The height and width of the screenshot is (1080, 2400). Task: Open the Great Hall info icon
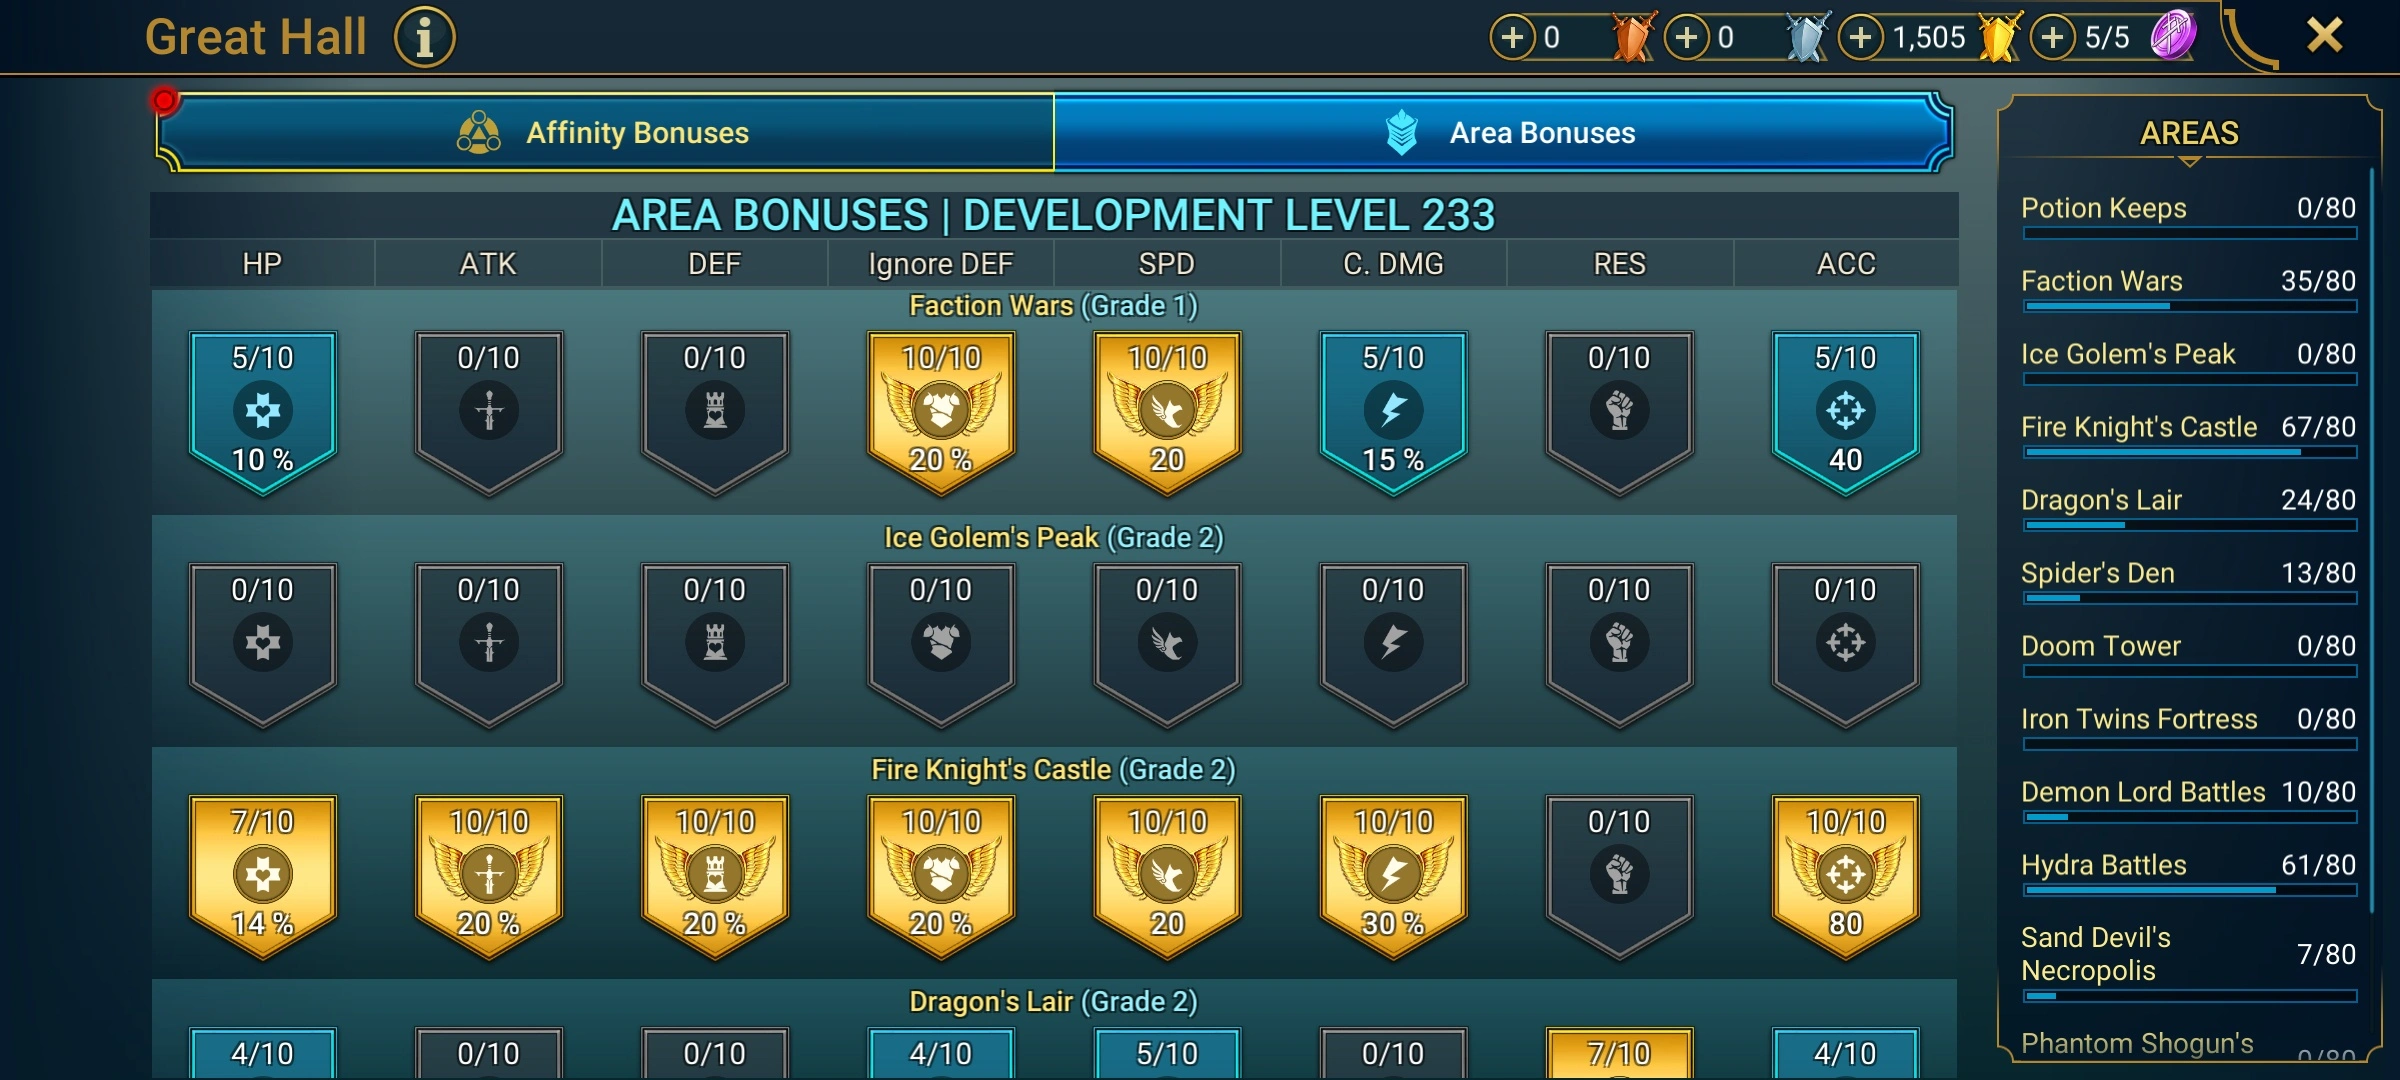tap(424, 38)
